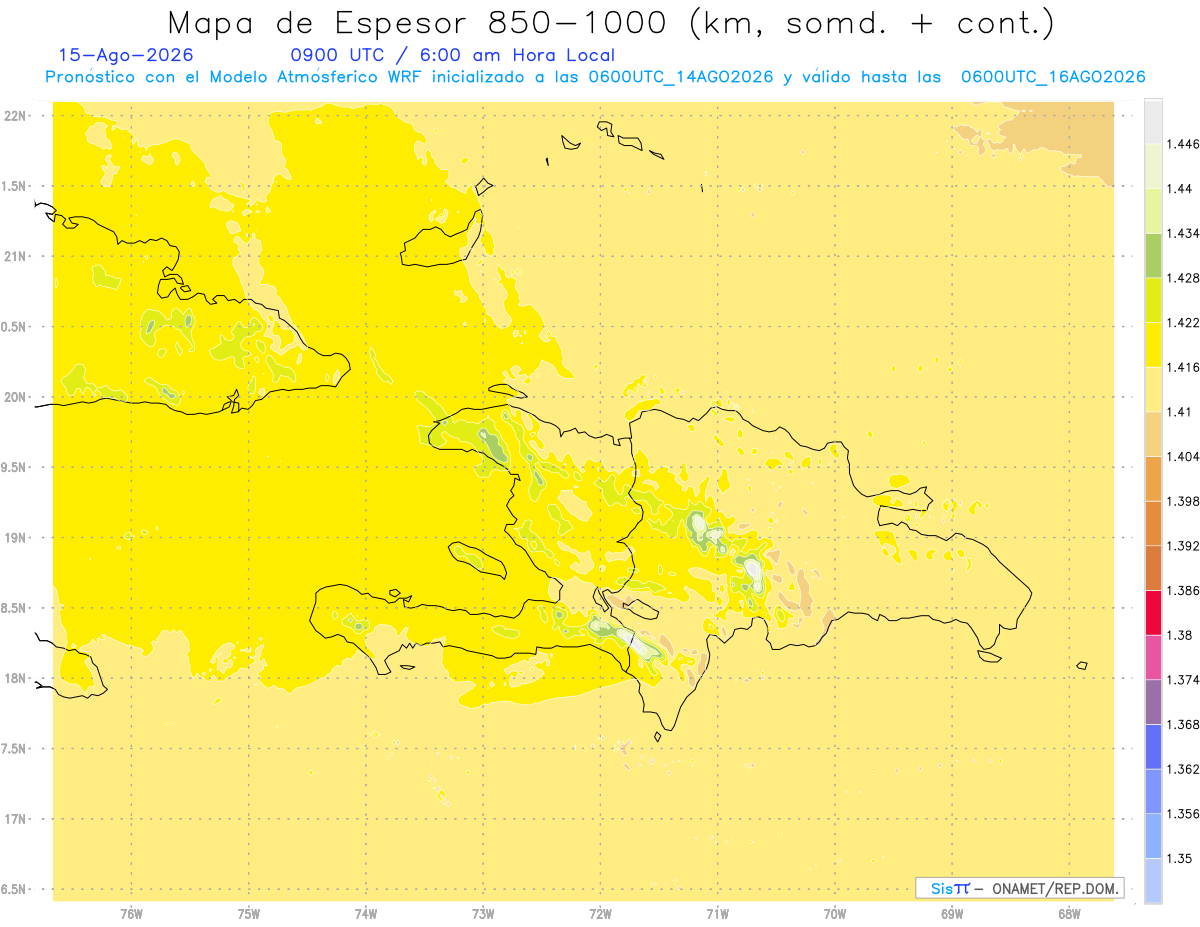
Task: Click the colorbar value '1.416'
Action: click(1184, 367)
